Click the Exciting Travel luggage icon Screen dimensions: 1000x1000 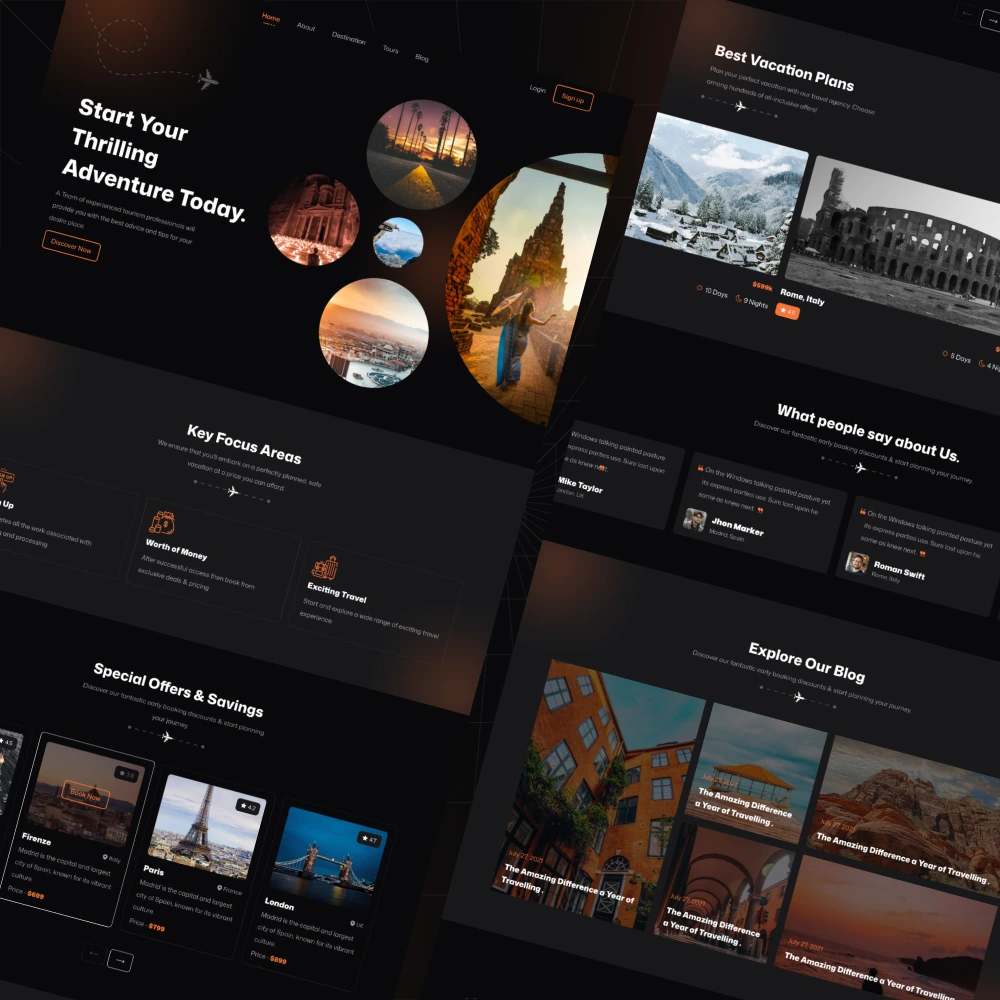[324, 567]
